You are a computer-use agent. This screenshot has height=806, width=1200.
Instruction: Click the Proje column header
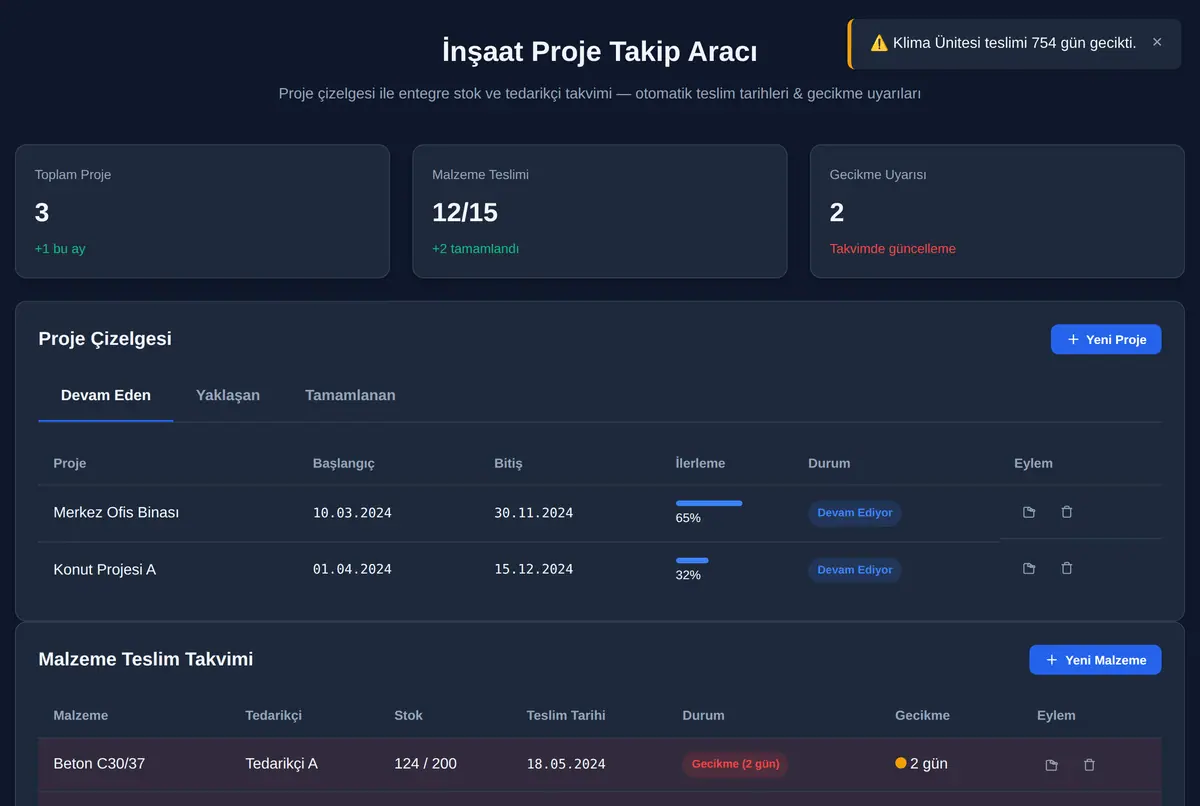pos(70,463)
